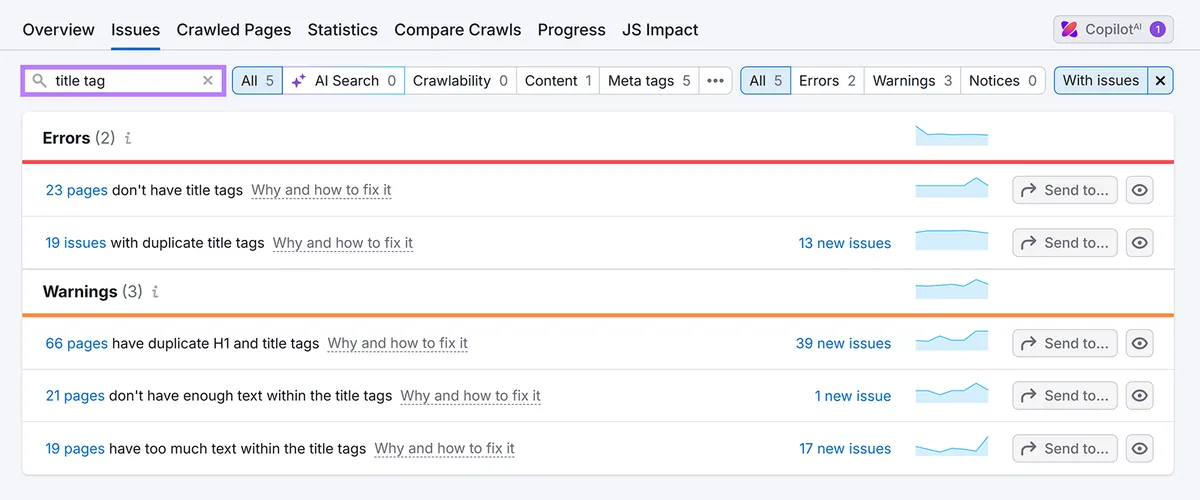The height and width of the screenshot is (500, 1200).
Task: Toggle the With issues filter
Action: point(1101,81)
